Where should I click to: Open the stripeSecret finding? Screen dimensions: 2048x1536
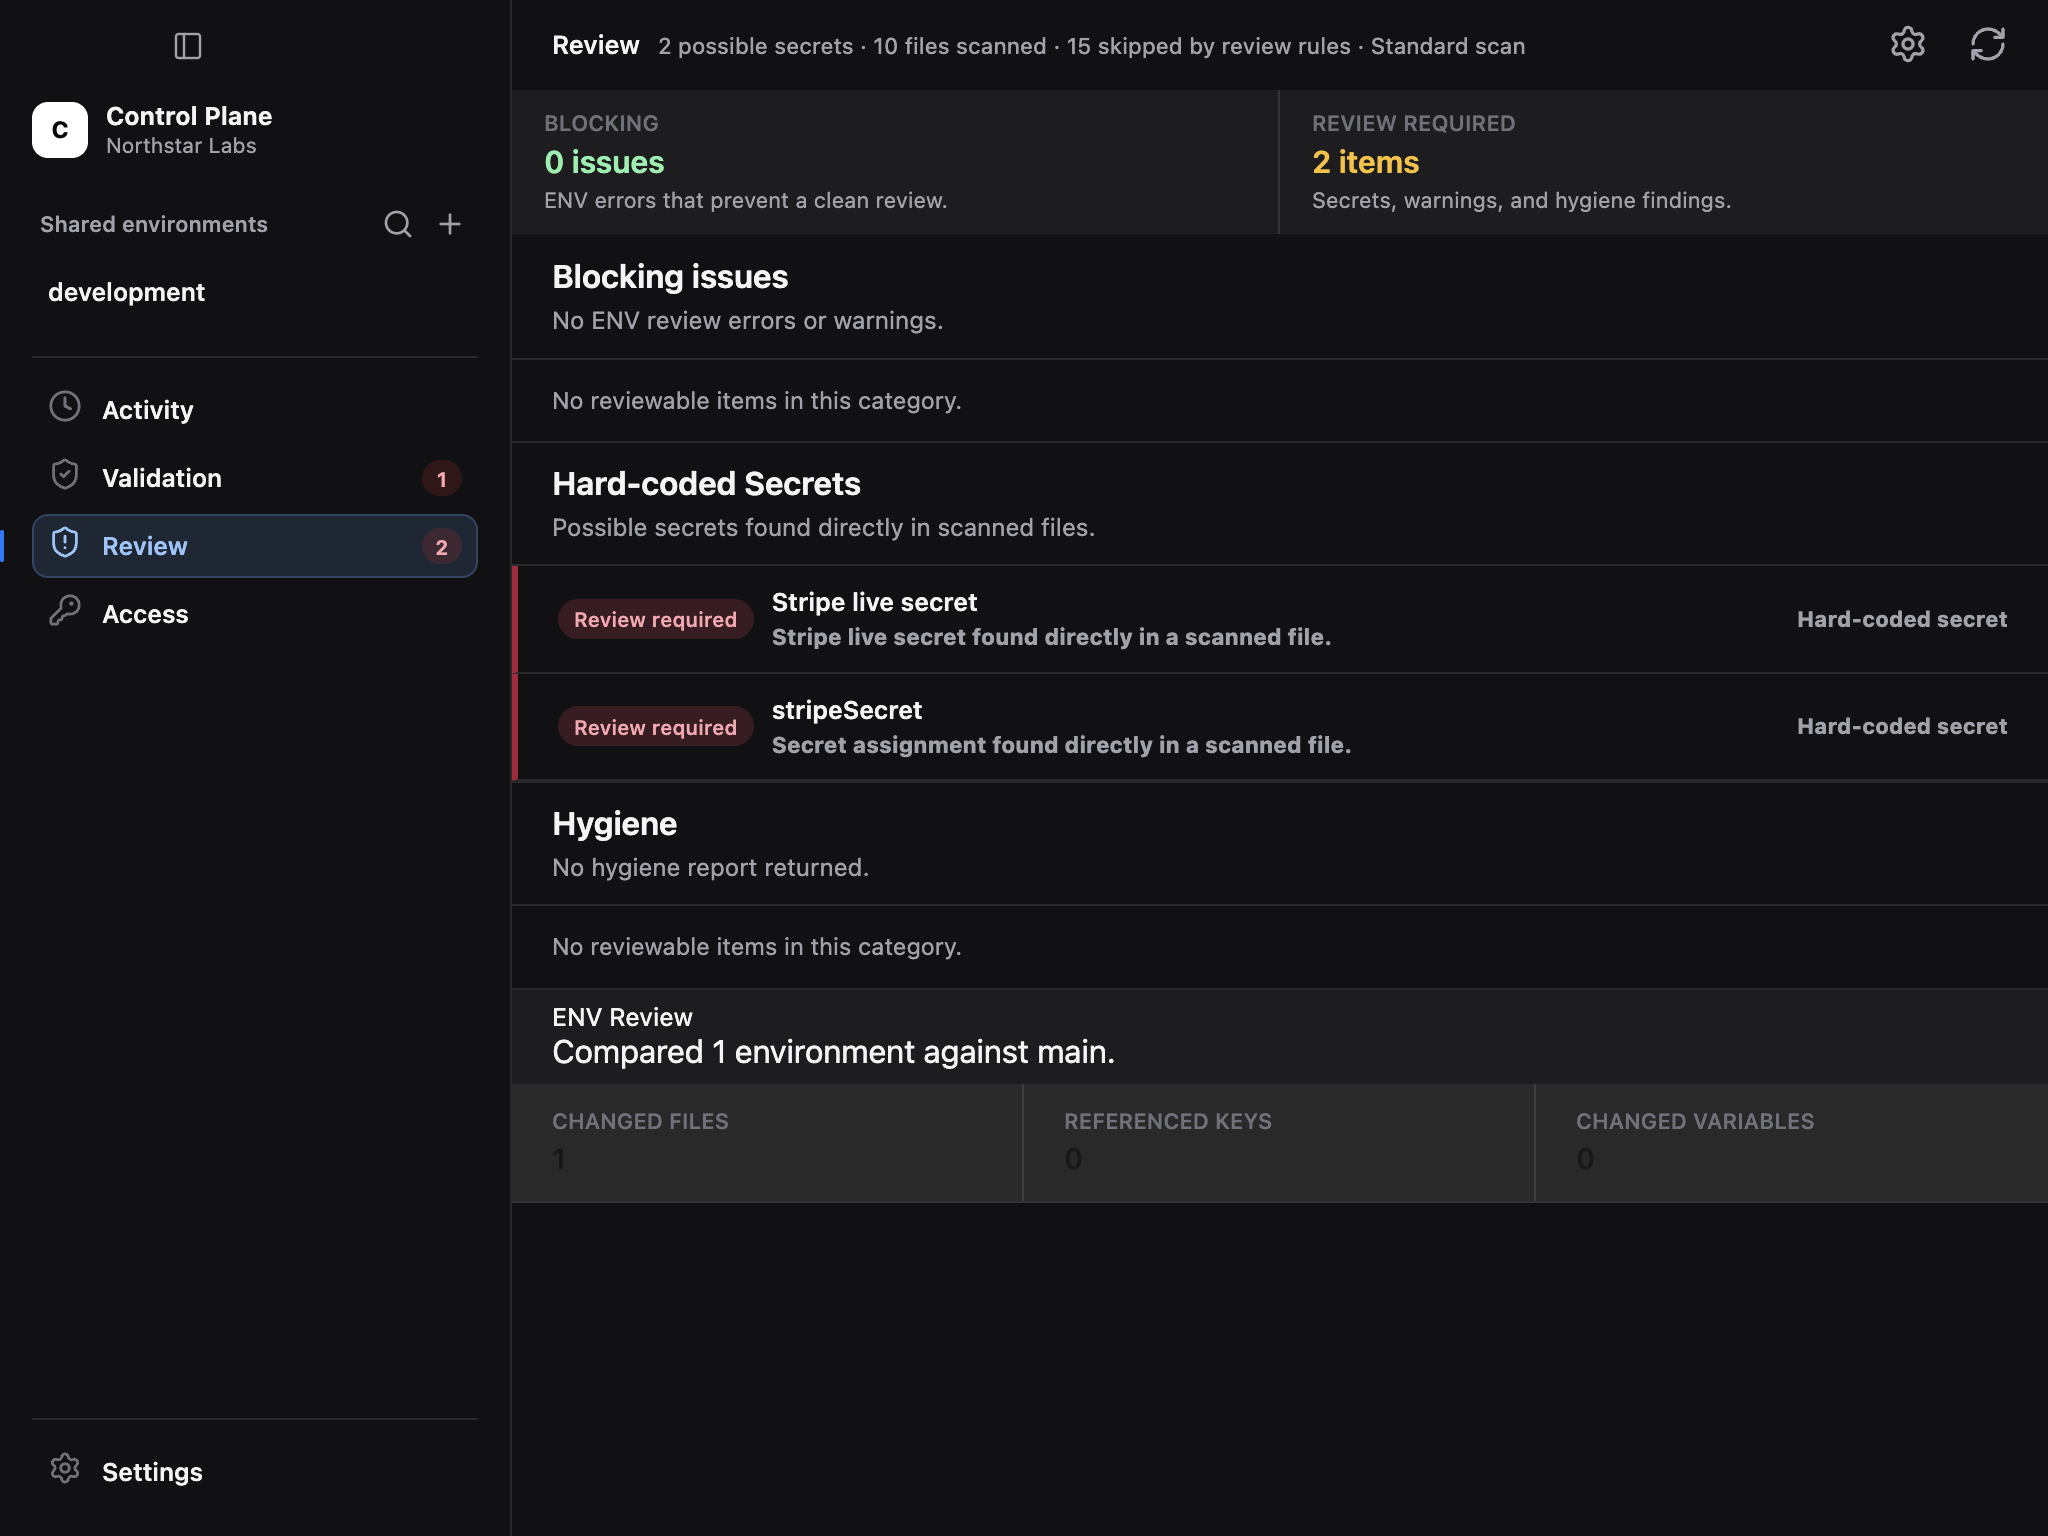coord(1282,728)
